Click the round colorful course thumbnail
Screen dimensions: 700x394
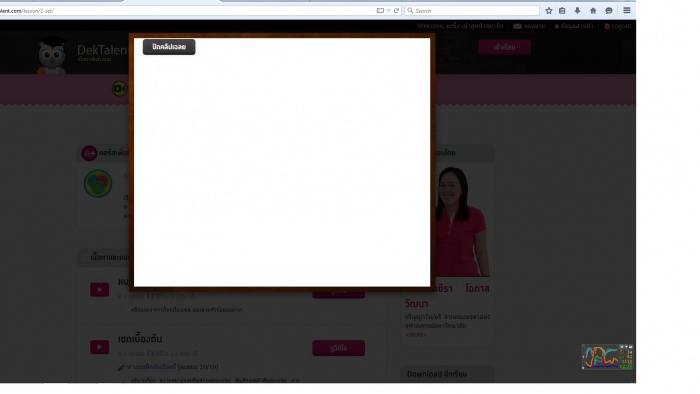click(x=98, y=183)
